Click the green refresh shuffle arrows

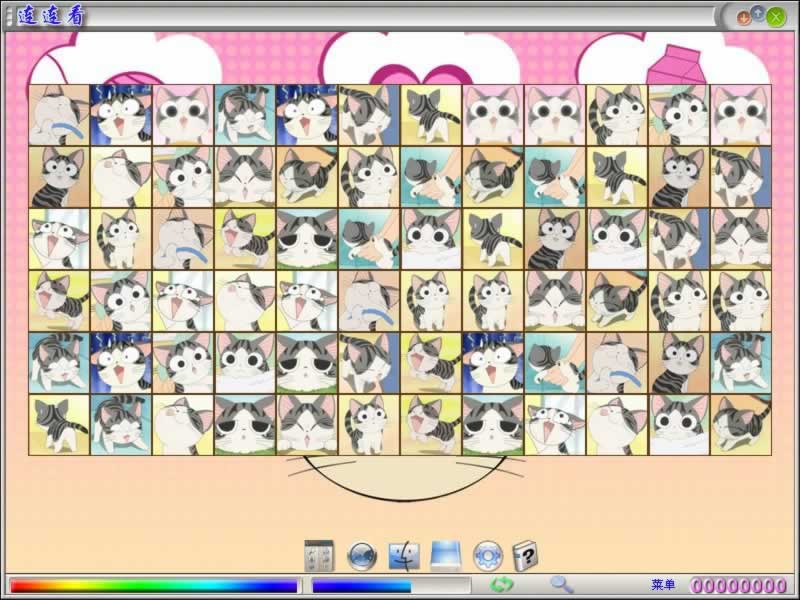(502, 585)
